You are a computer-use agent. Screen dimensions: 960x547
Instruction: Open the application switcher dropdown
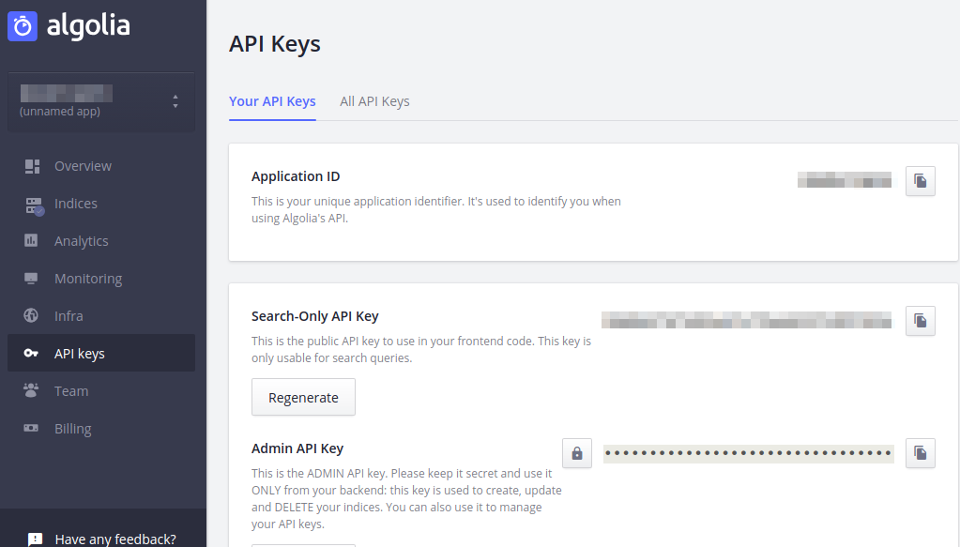101,102
